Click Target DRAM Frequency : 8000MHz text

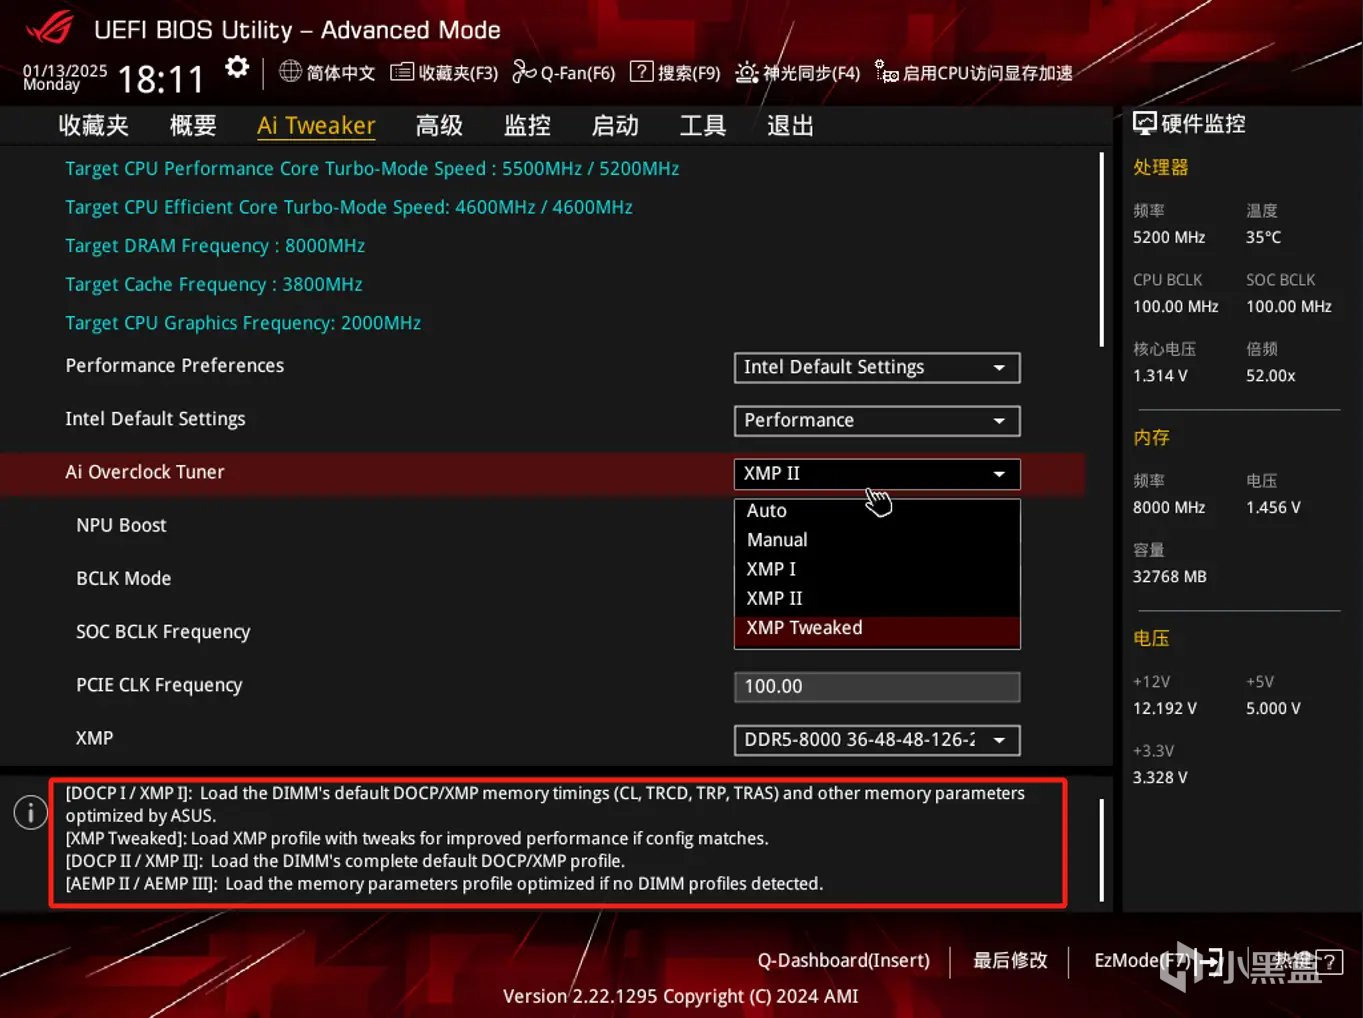coord(215,246)
